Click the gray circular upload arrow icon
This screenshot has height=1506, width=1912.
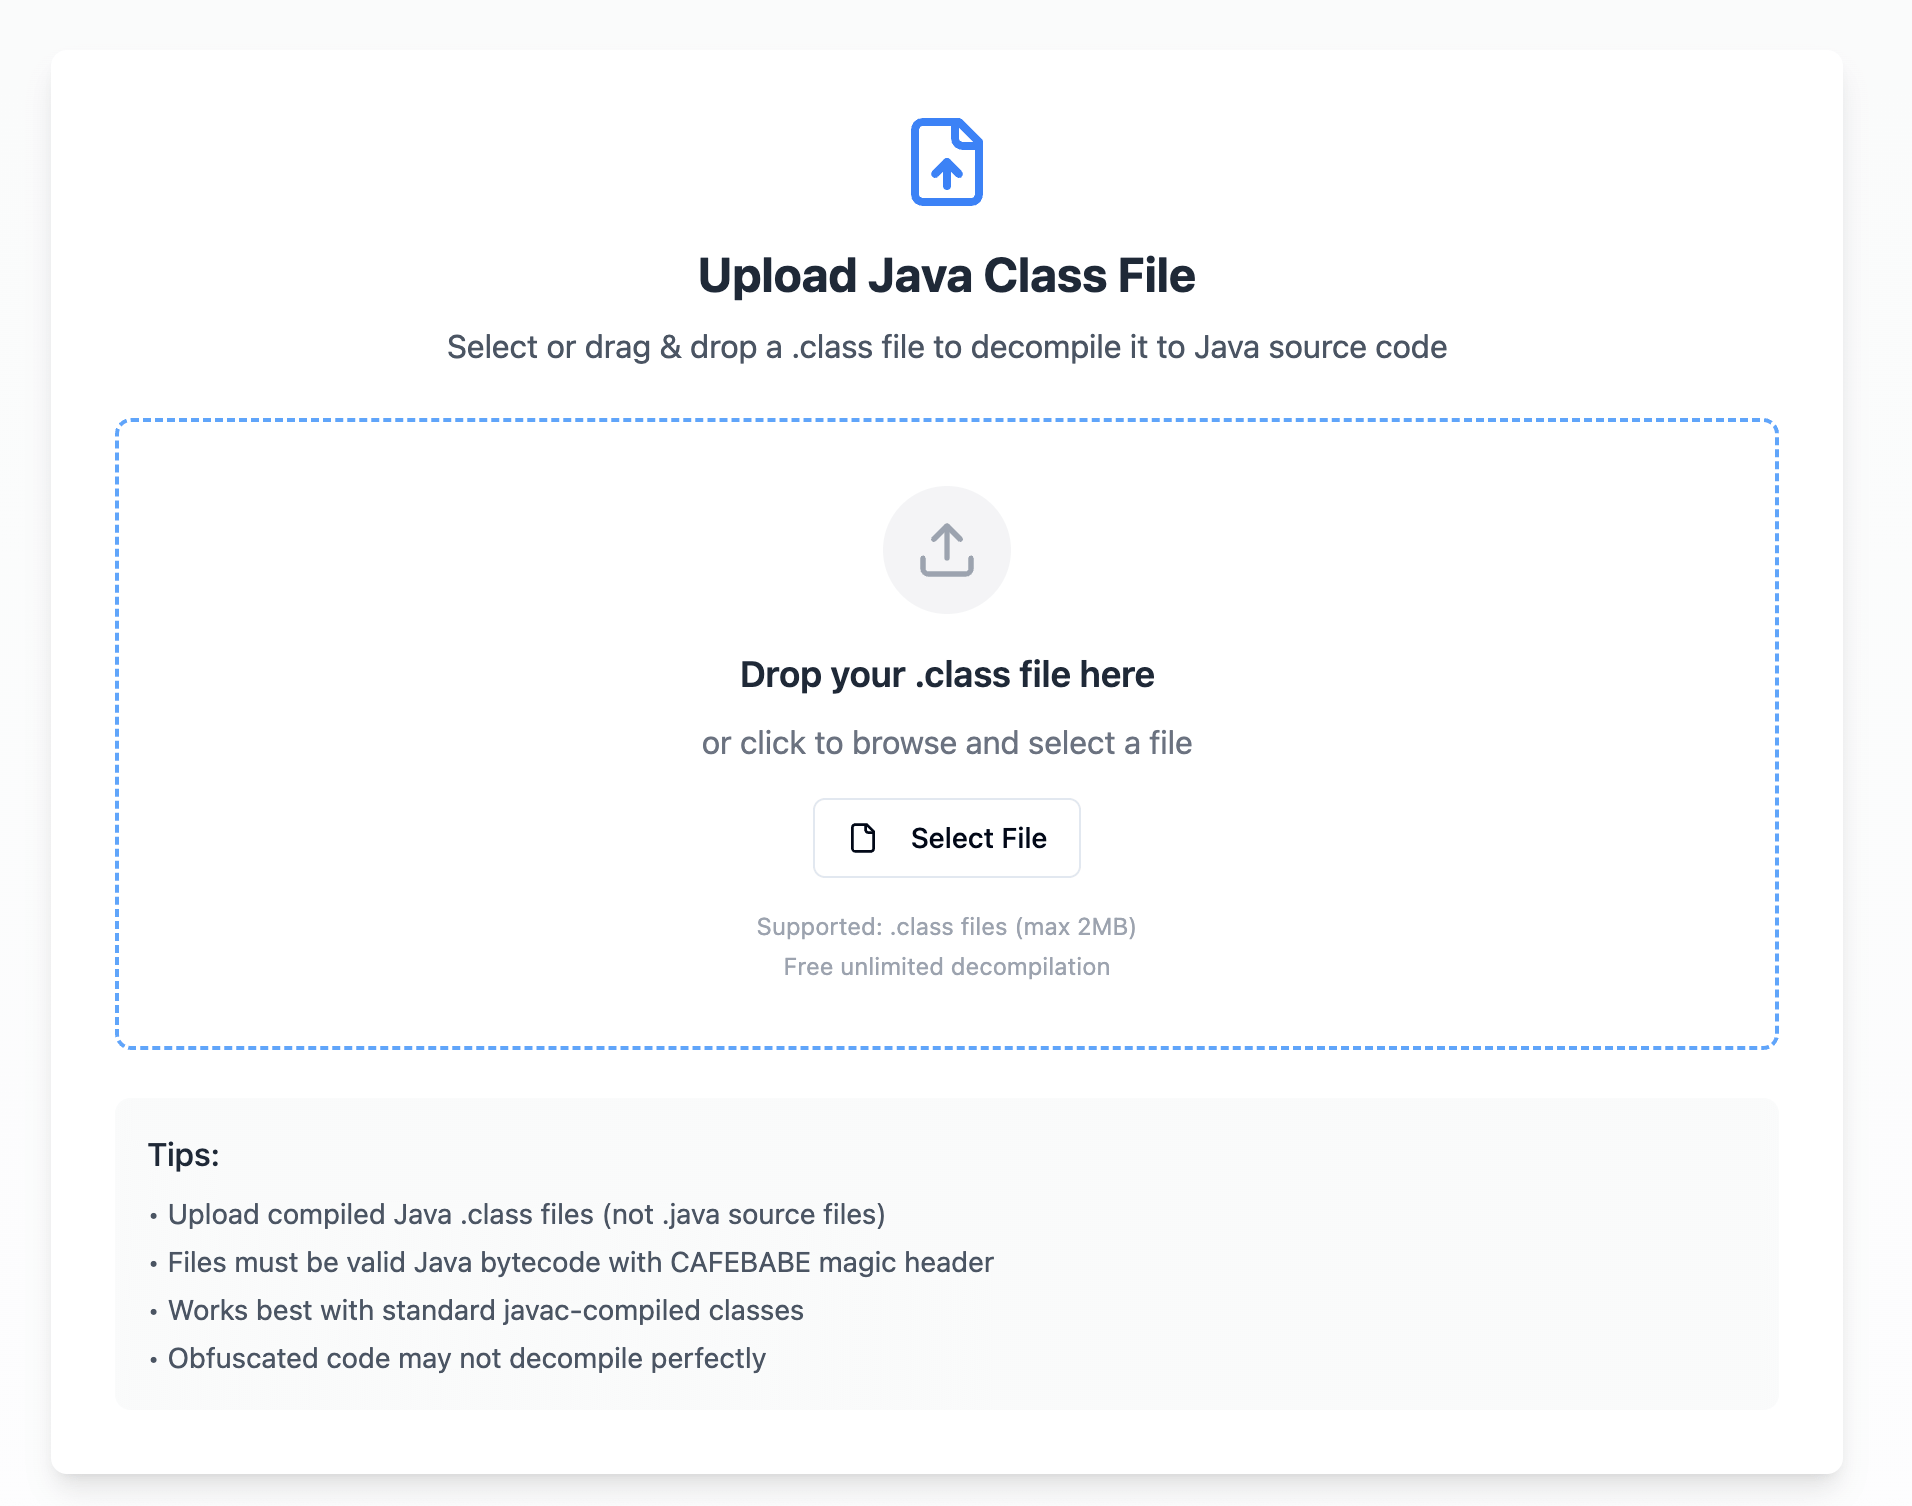click(x=946, y=550)
